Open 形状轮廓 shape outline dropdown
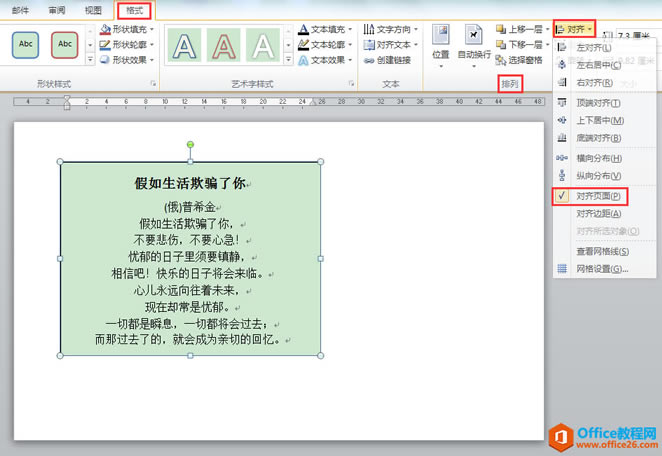This screenshot has width=662, height=456. point(127,44)
